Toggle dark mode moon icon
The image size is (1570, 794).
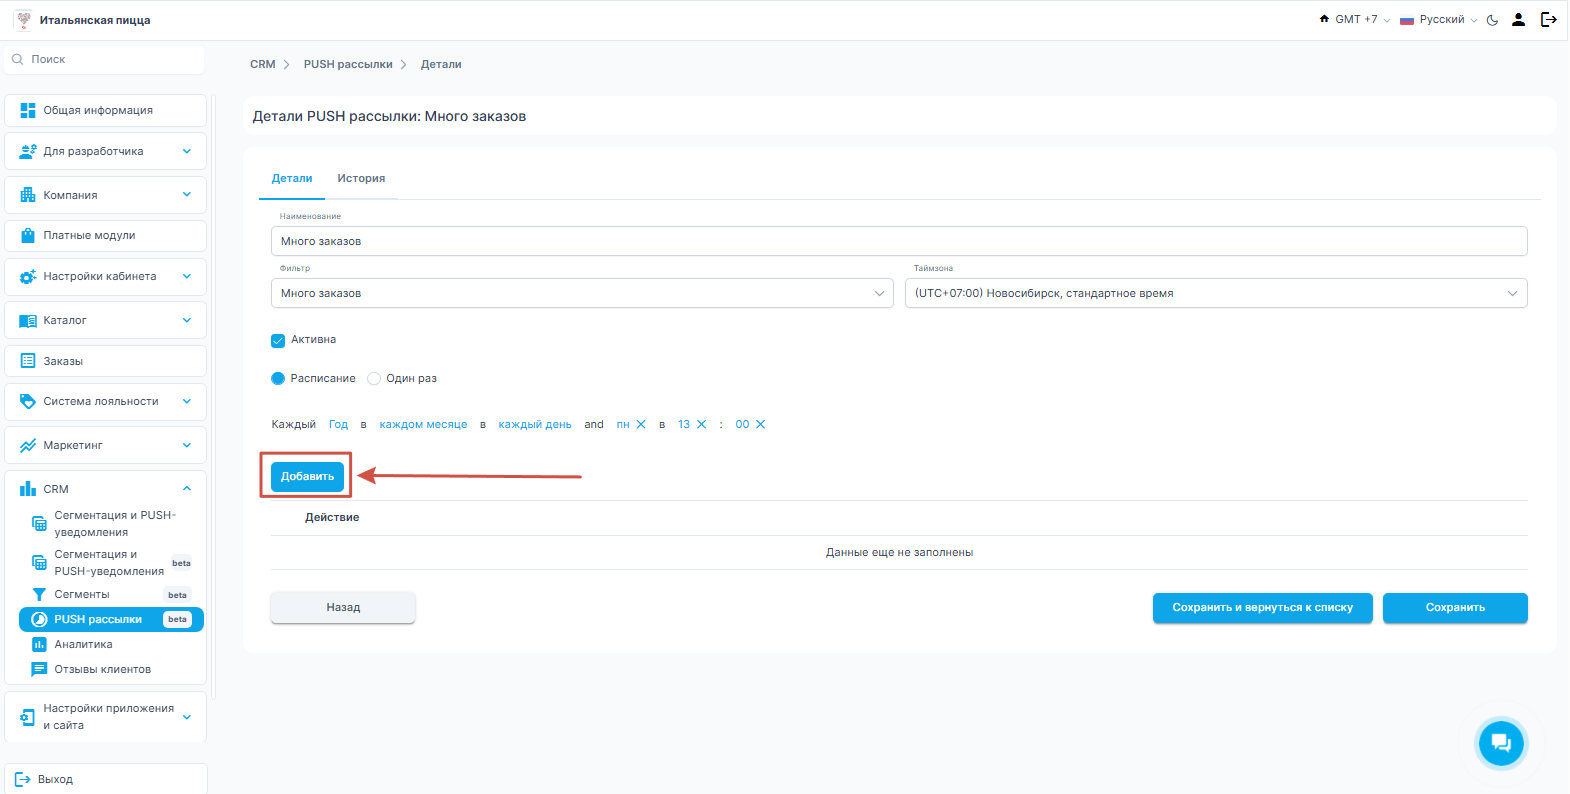(x=1492, y=20)
